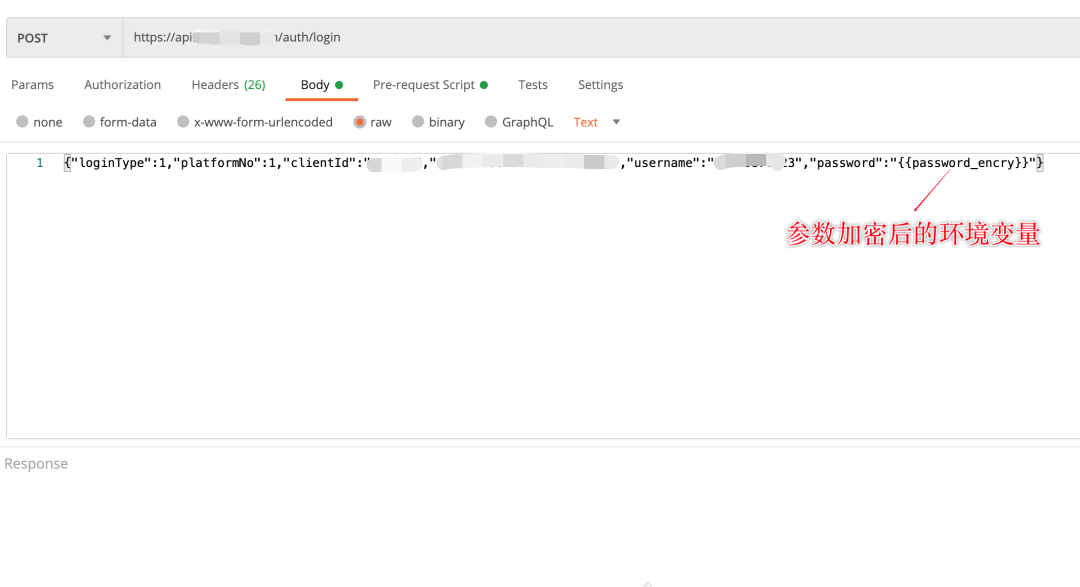Click line number 1 in the editor gutter

click(40, 163)
